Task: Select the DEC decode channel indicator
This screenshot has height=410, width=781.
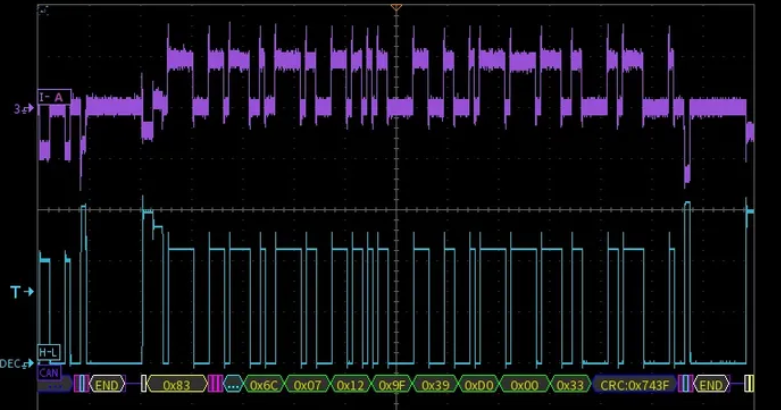Action: [17, 362]
